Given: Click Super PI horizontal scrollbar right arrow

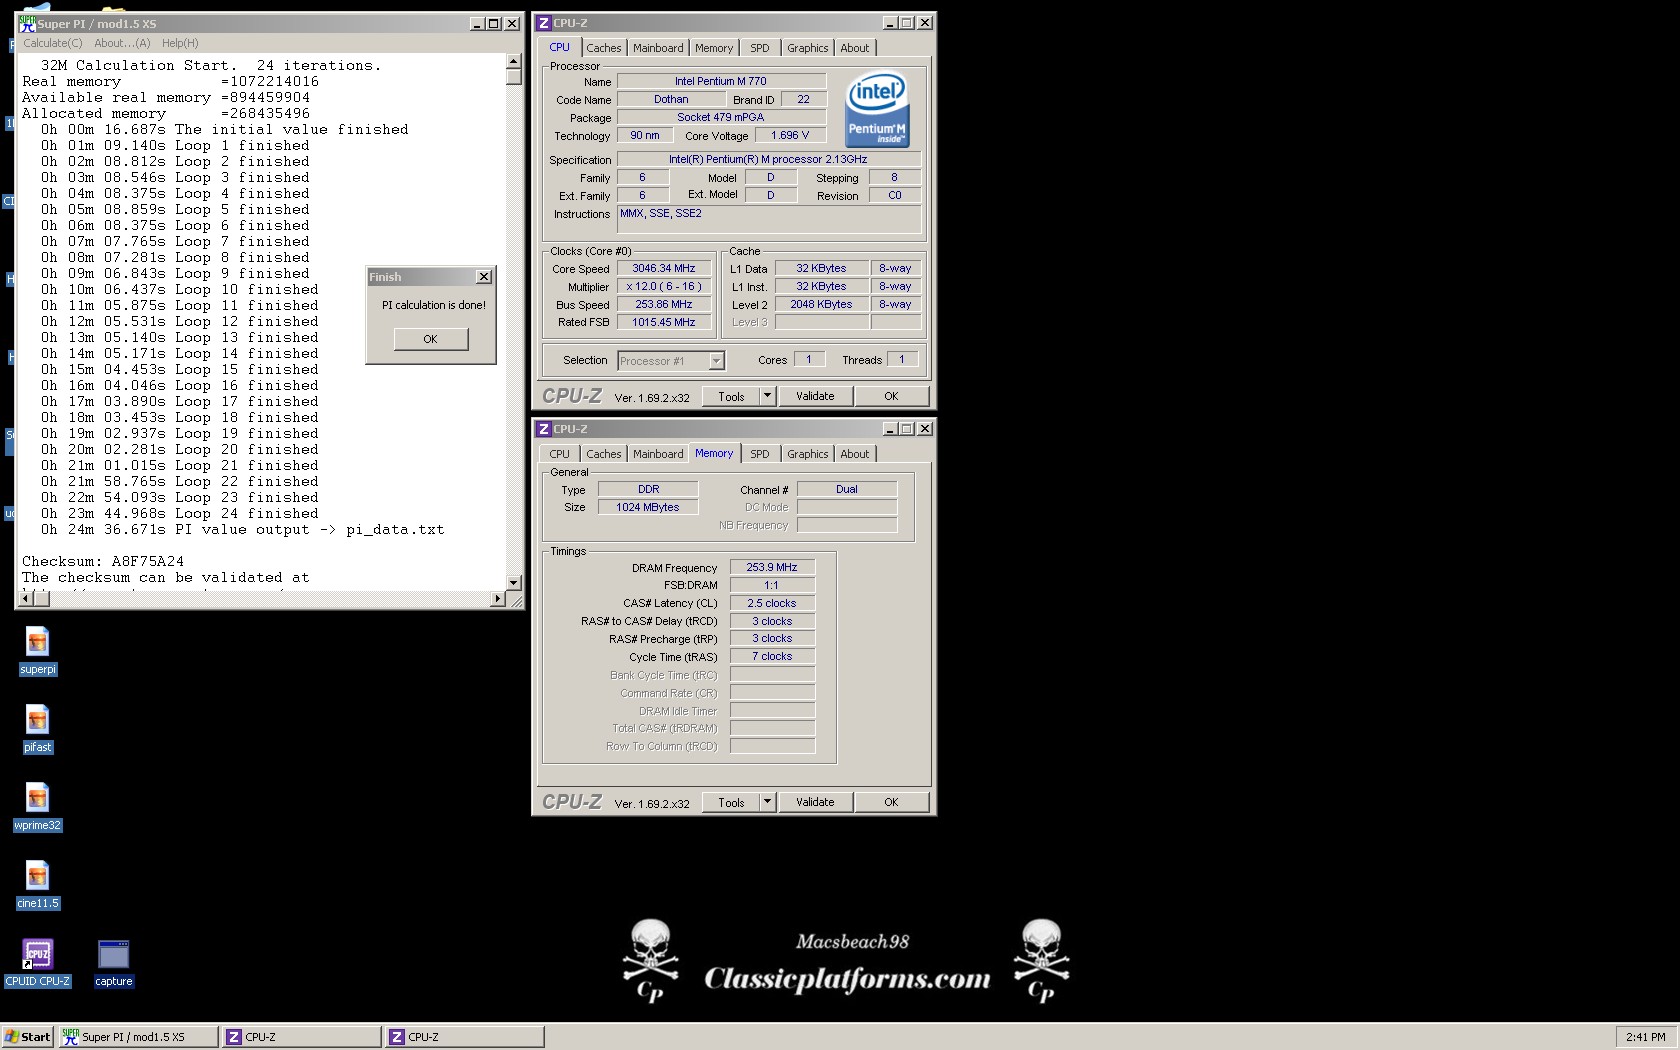Looking at the screenshot, I should click(x=498, y=599).
